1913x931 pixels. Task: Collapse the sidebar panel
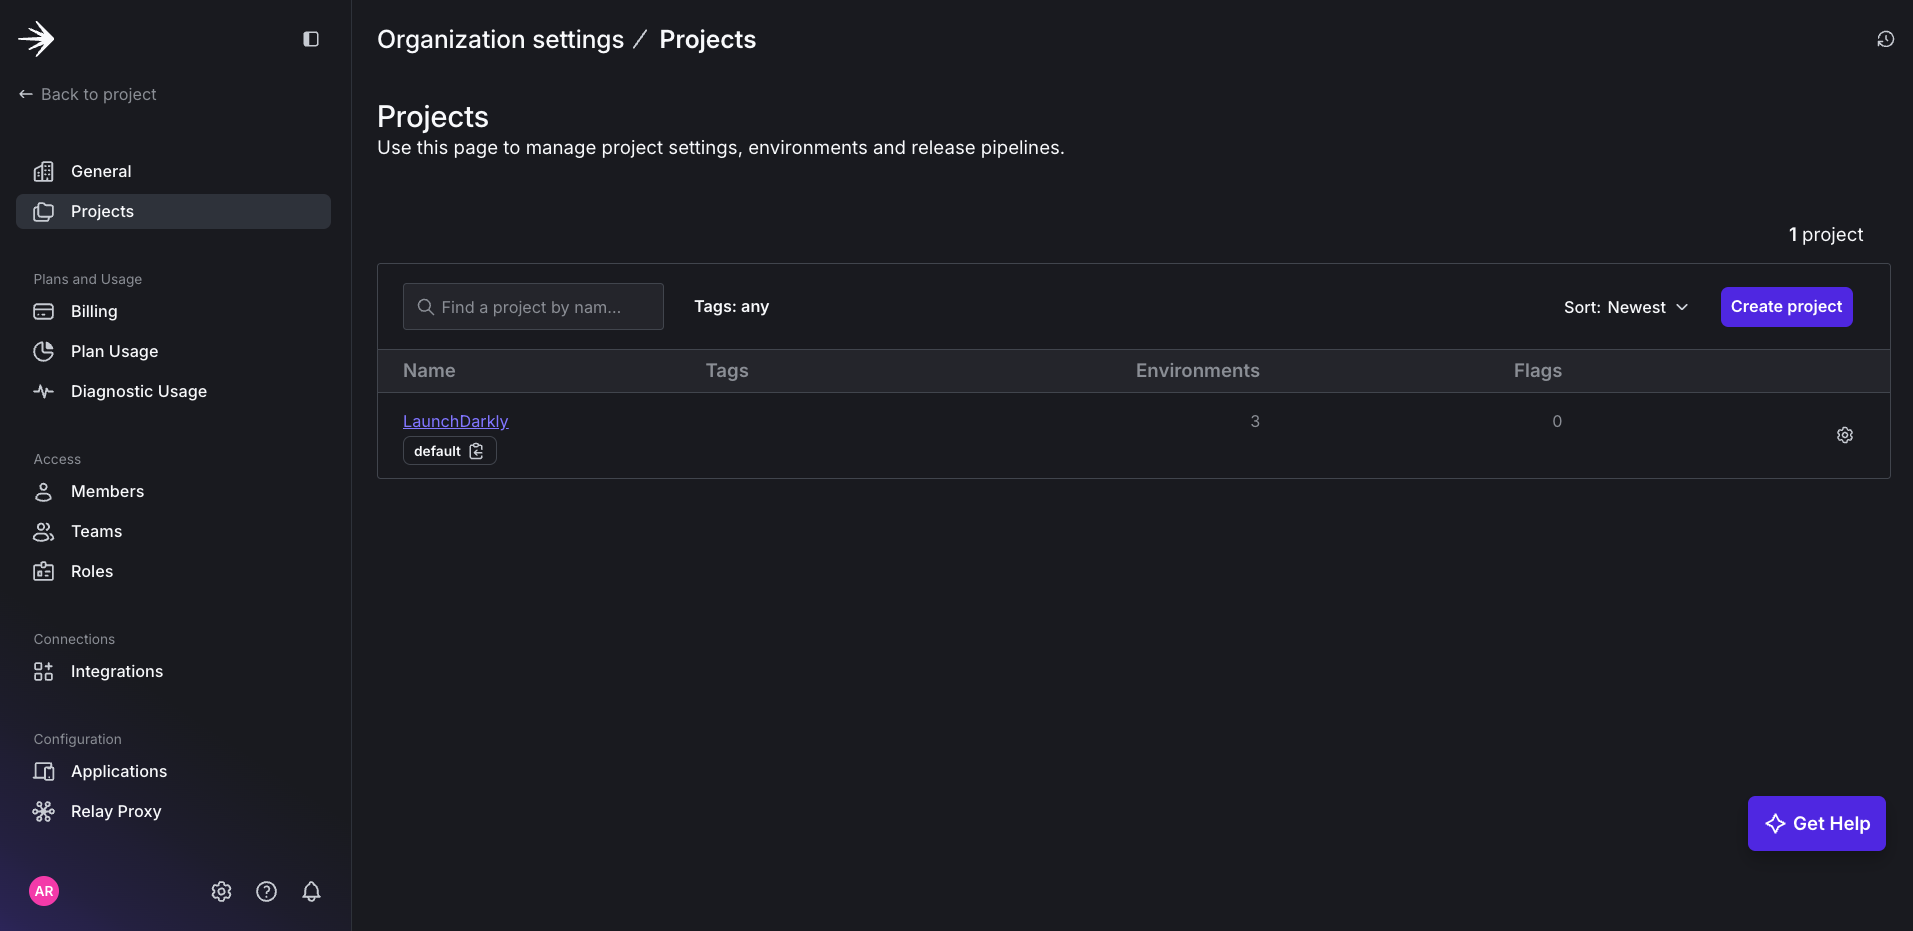310,39
